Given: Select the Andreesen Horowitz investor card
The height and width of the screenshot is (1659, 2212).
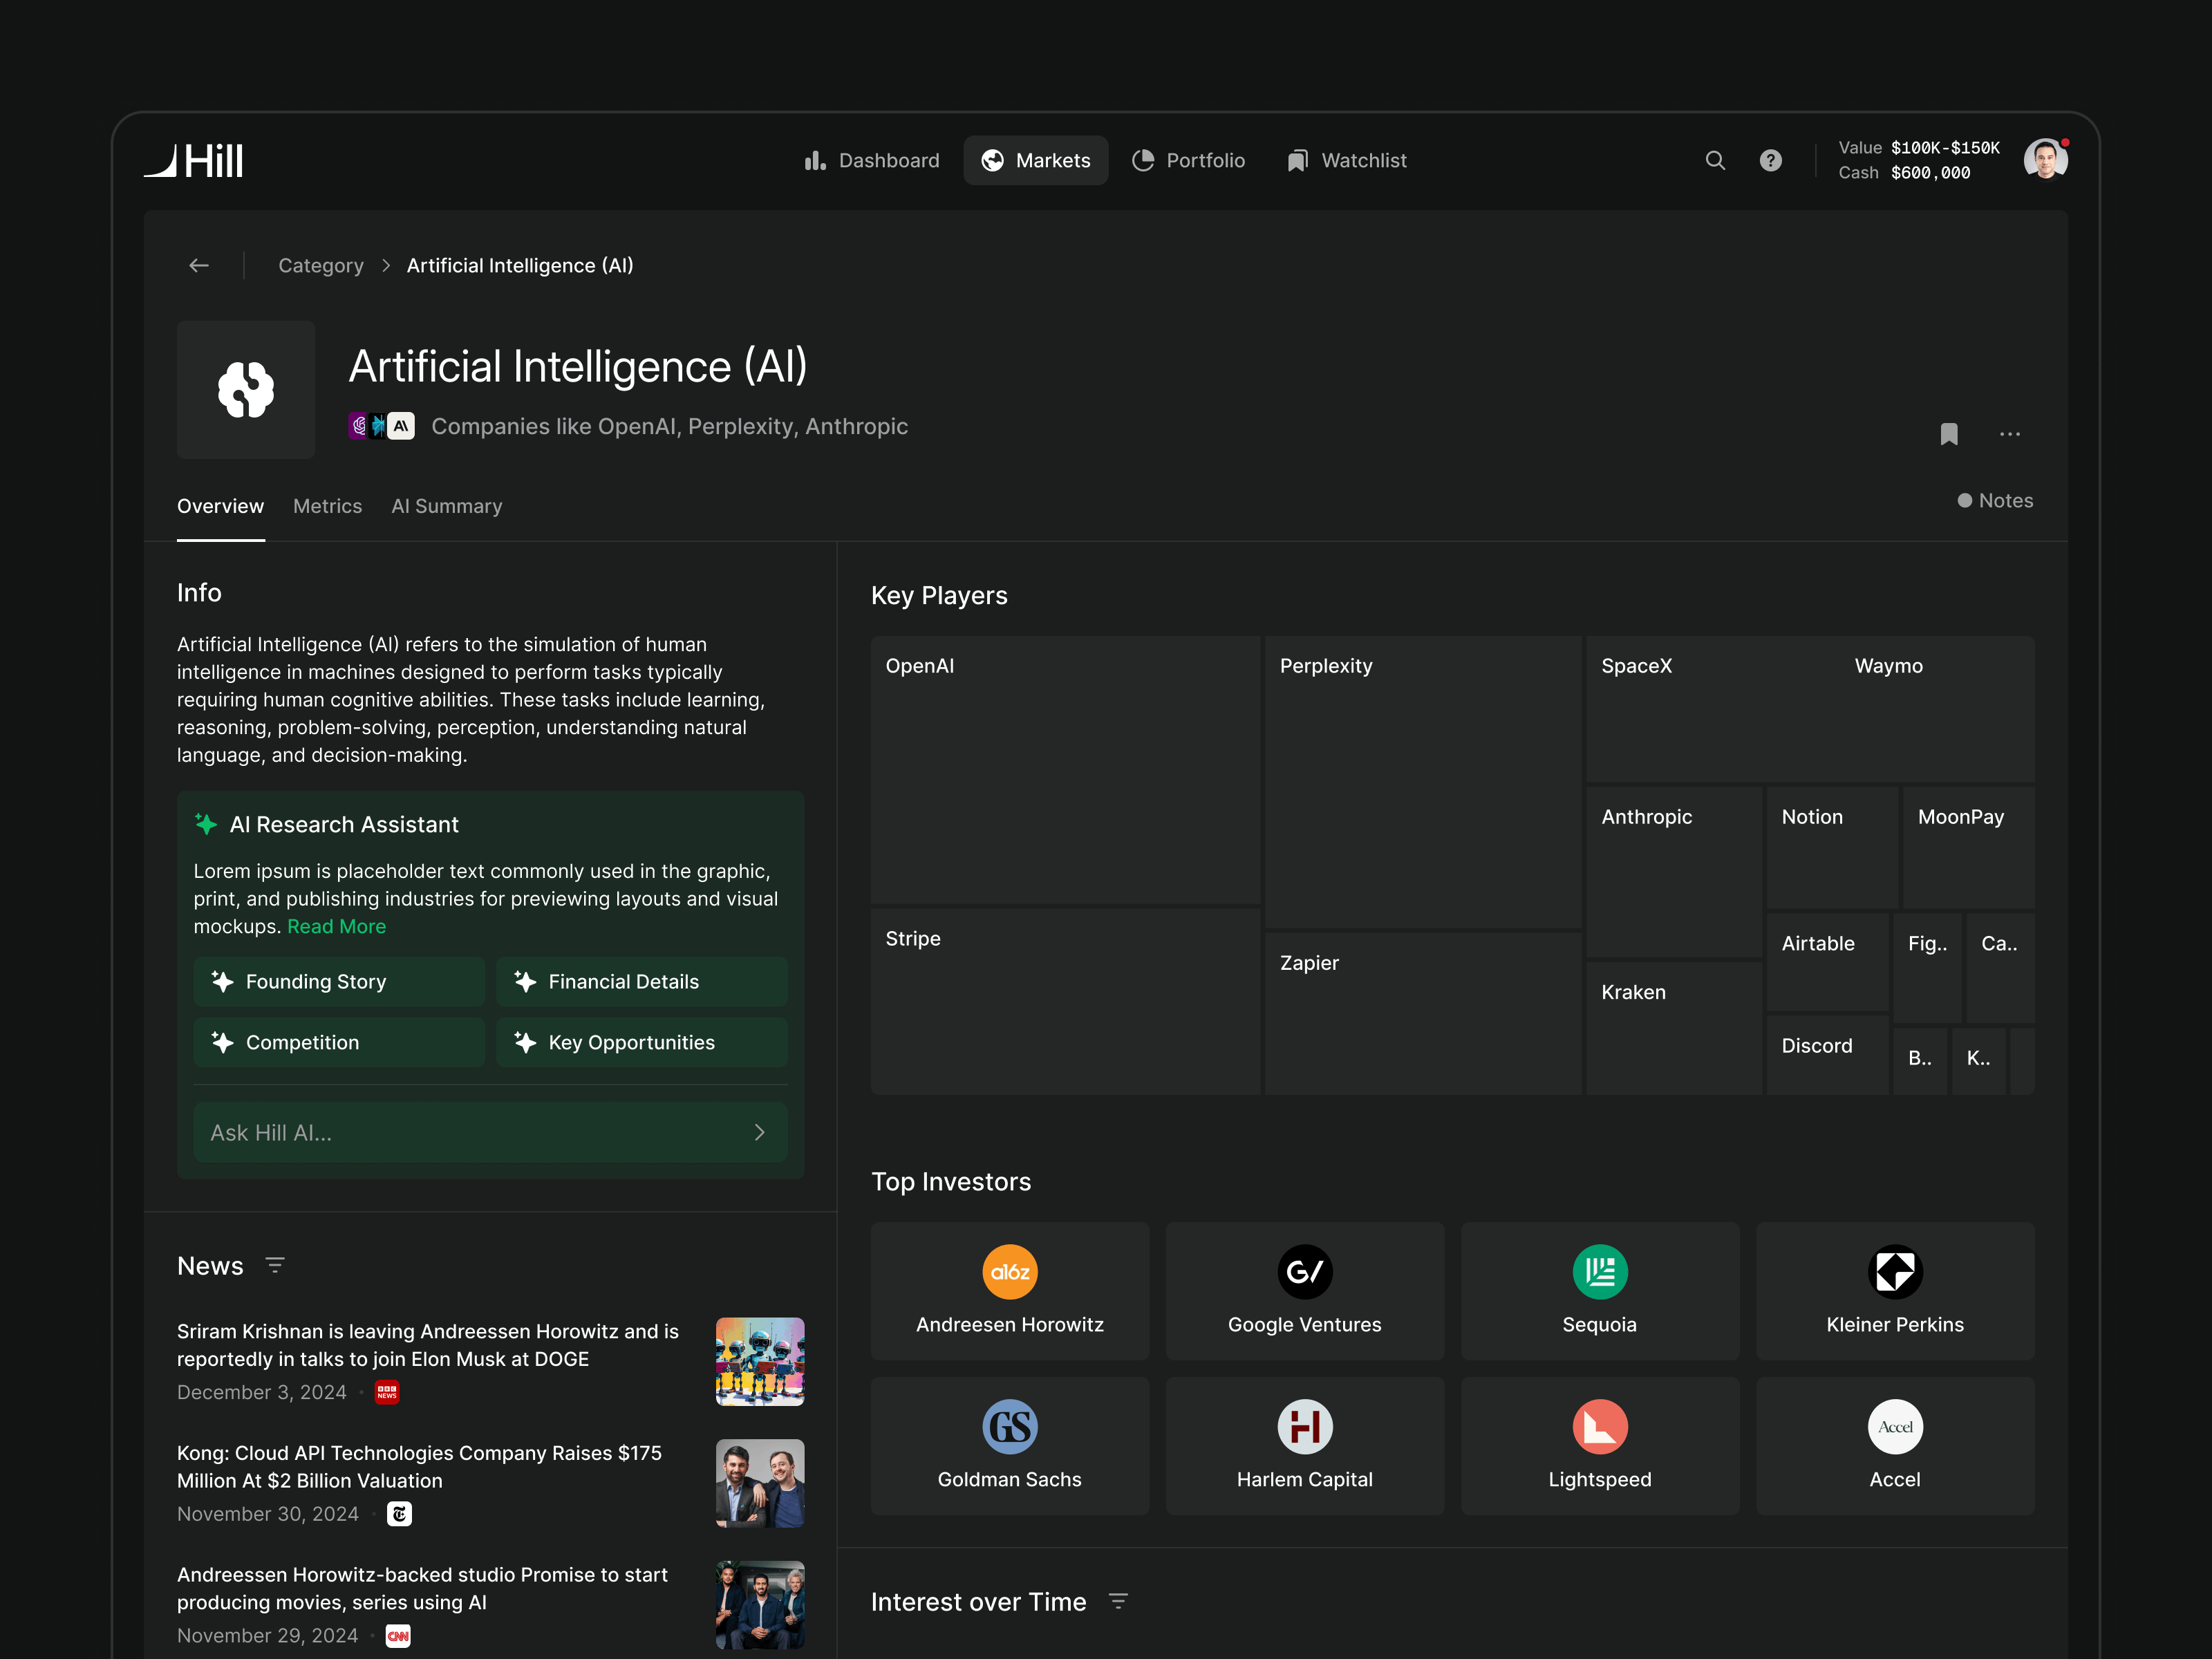Looking at the screenshot, I should pyautogui.click(x=1009, y=1290).
